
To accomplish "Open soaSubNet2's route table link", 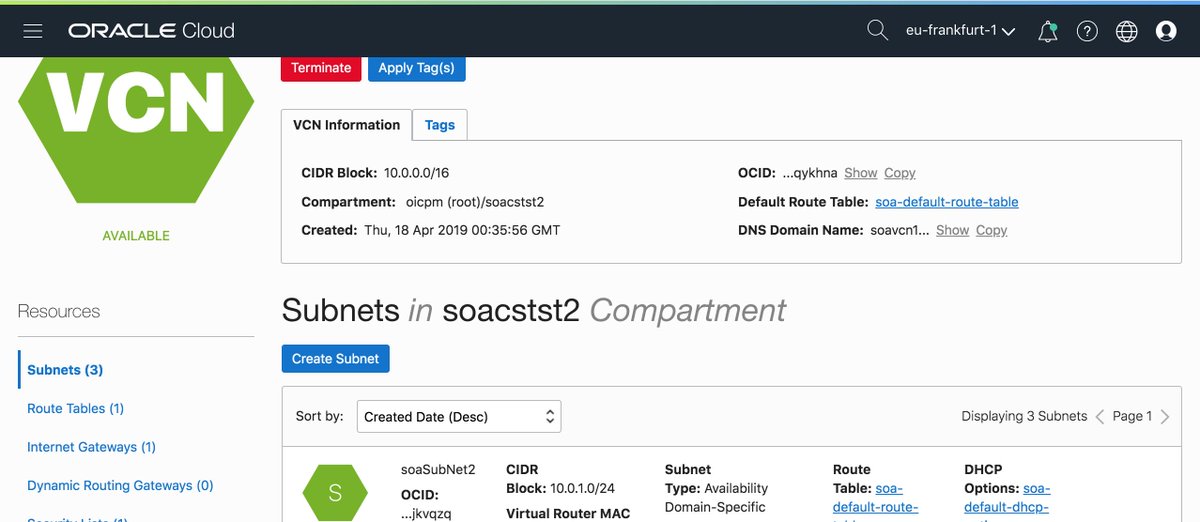I will coord(875,499).
